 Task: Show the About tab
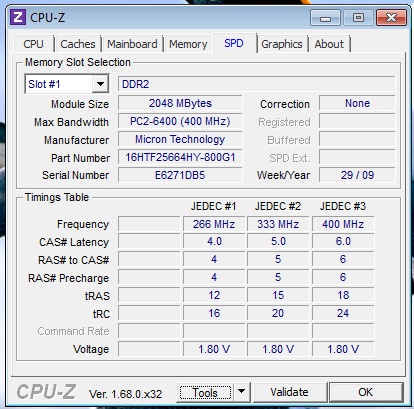(x=329, y=44)
